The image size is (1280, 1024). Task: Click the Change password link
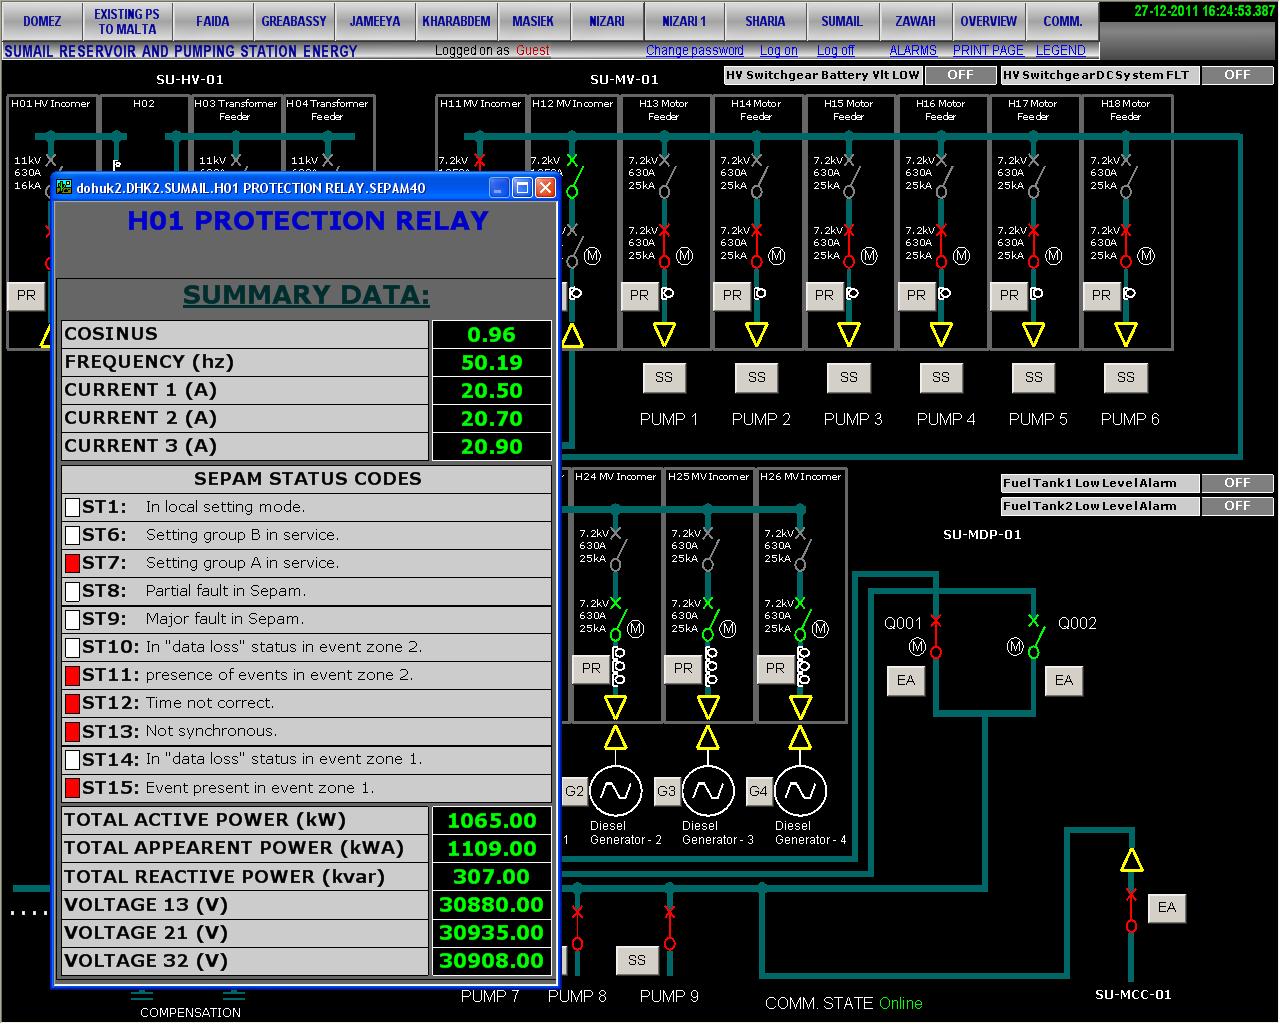(694, 50)
